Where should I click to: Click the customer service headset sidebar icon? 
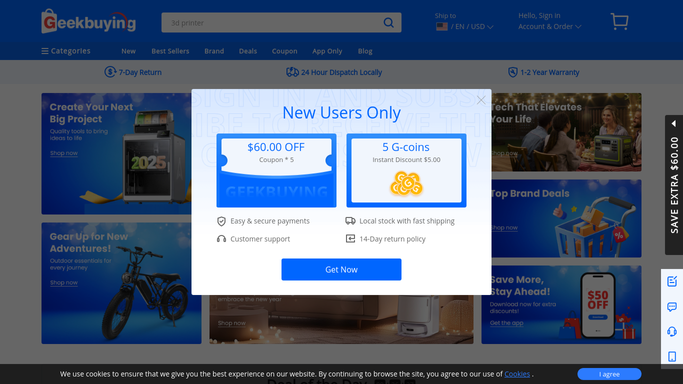tap(672, 332)
